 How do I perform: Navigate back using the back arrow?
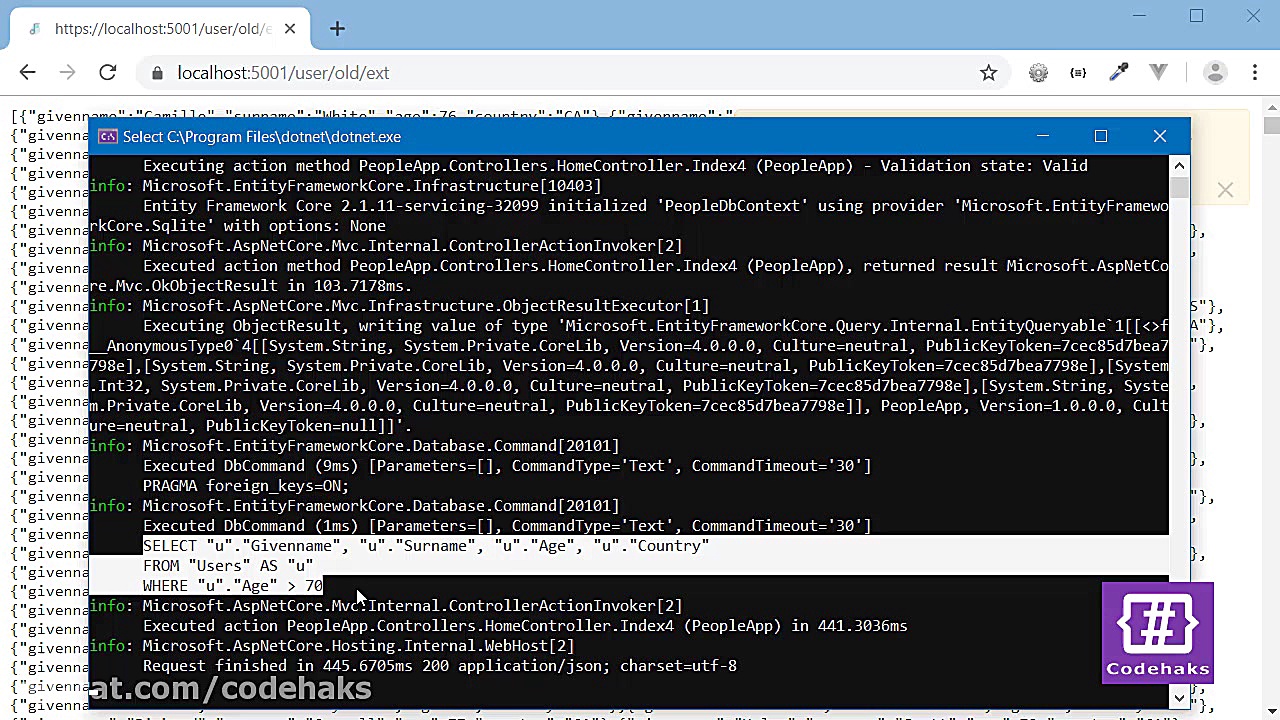coord(27,72)
